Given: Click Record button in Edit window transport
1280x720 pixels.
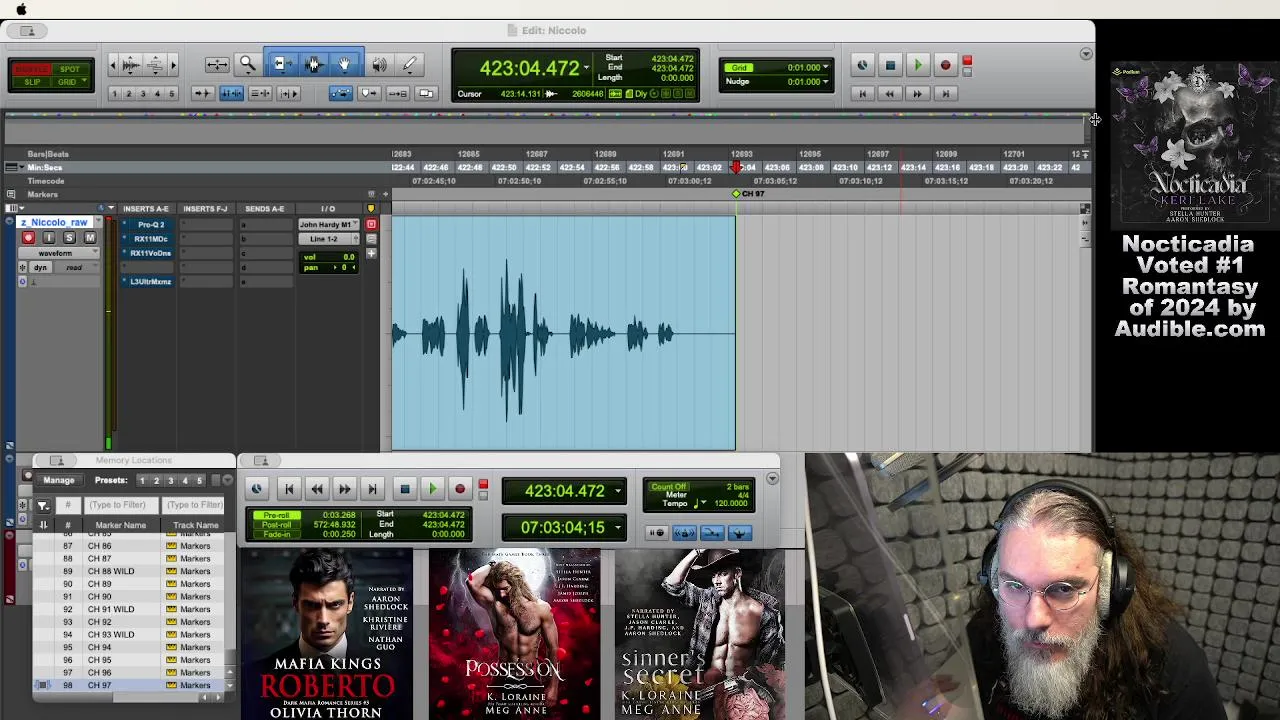Looking at the screenshot, I should pyautogui.click(x=945, y=66).
